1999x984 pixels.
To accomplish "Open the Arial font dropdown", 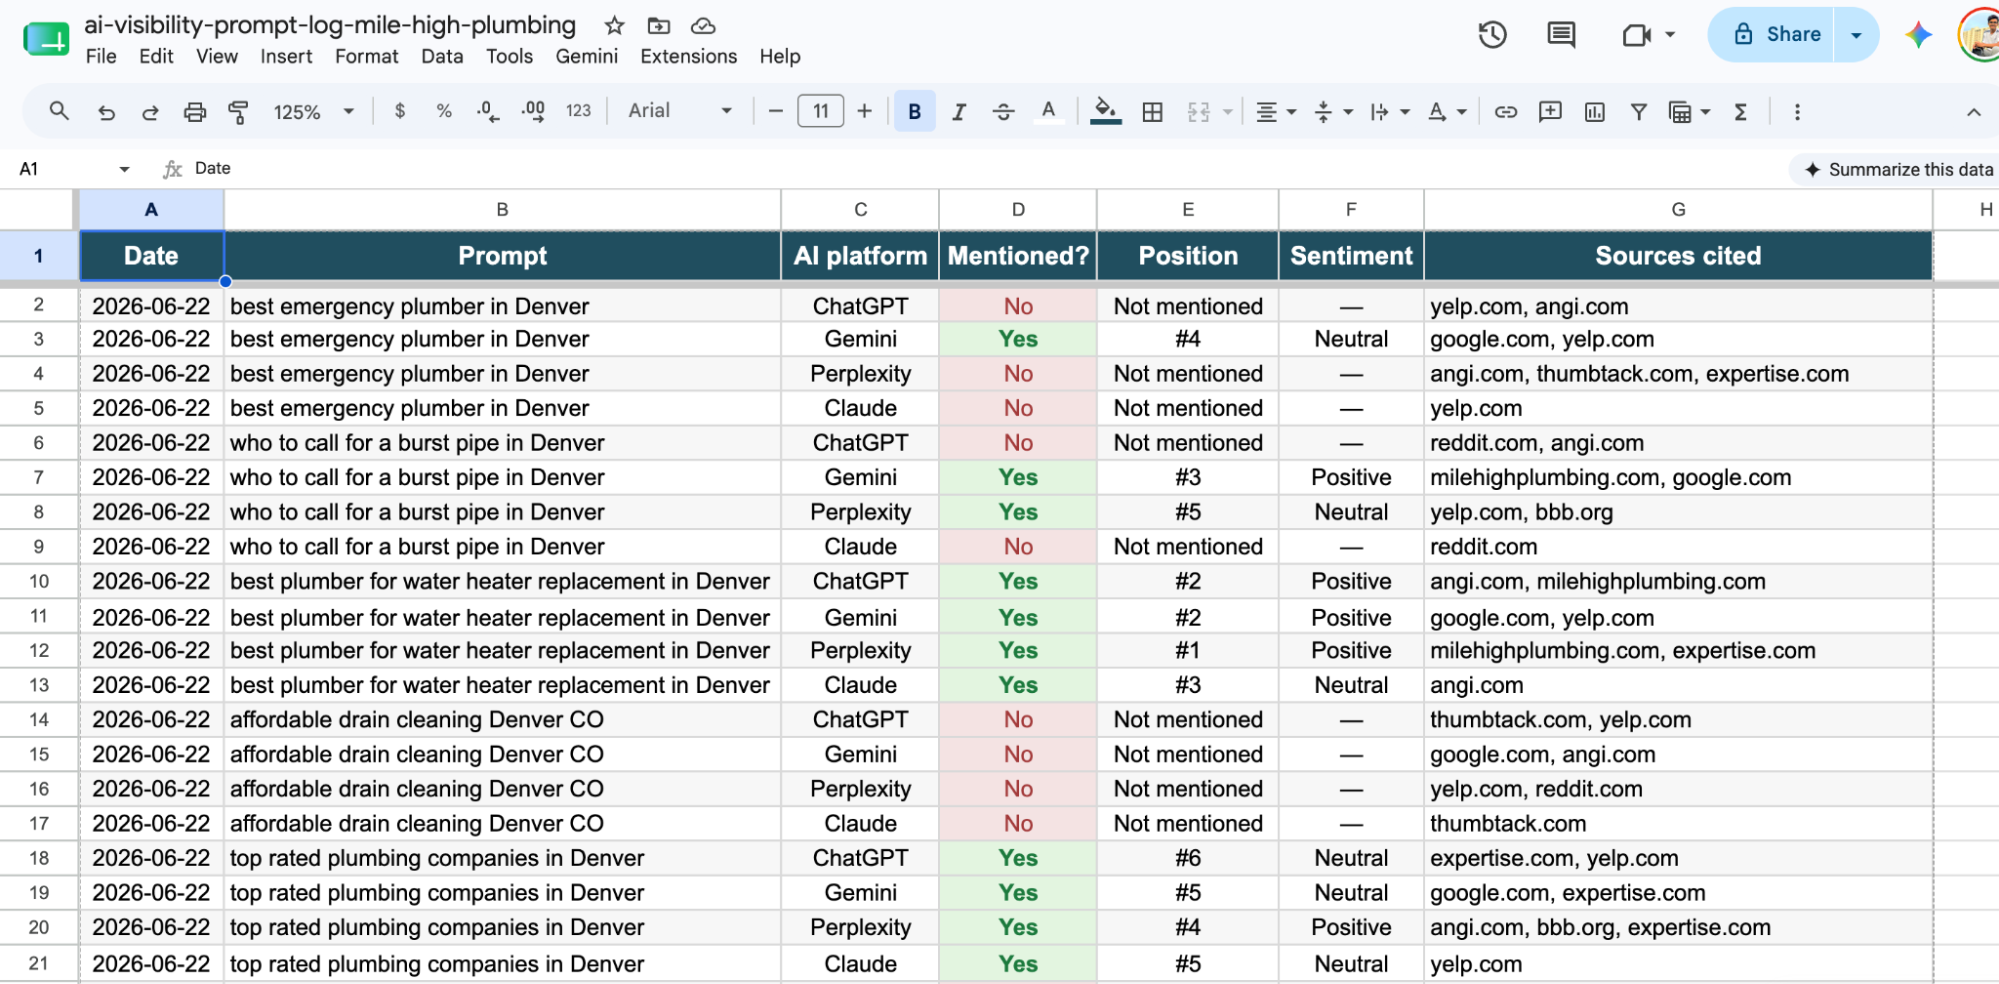I will click(681, 111).
